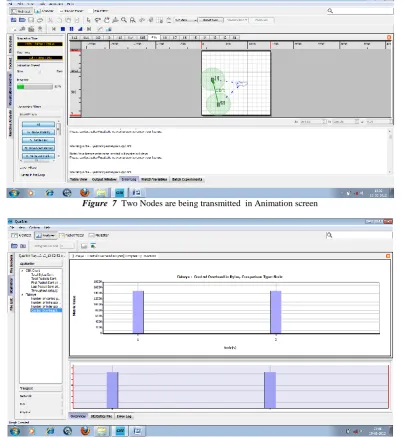Click the node 2 bar in the main chart
Viewport: 408px width, 438px height.
pyautogui.click(x=276, y=312)
